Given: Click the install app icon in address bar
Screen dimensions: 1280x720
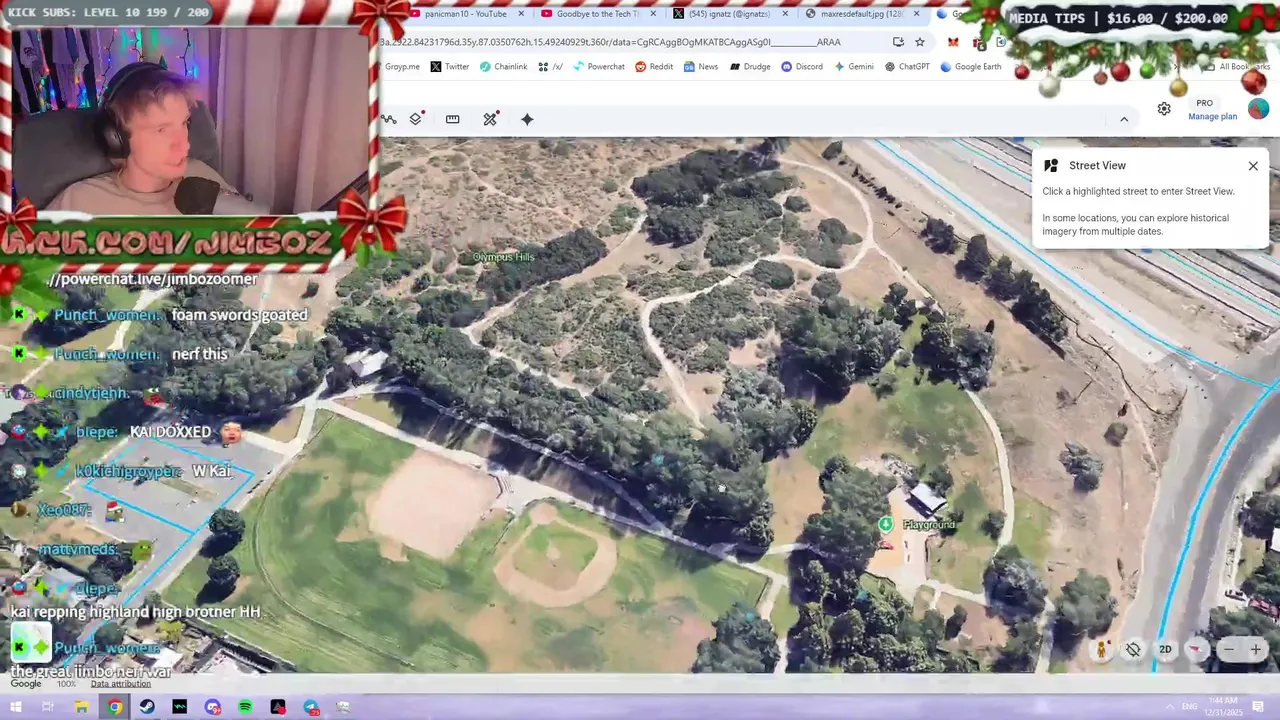Looking at the screenshot, I should coord(898,42).
